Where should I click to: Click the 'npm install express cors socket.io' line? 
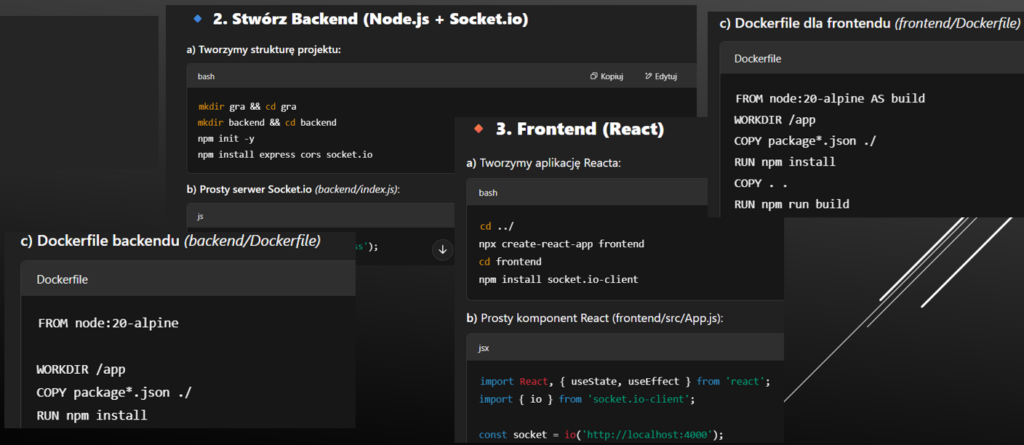[x=285, y=155]
